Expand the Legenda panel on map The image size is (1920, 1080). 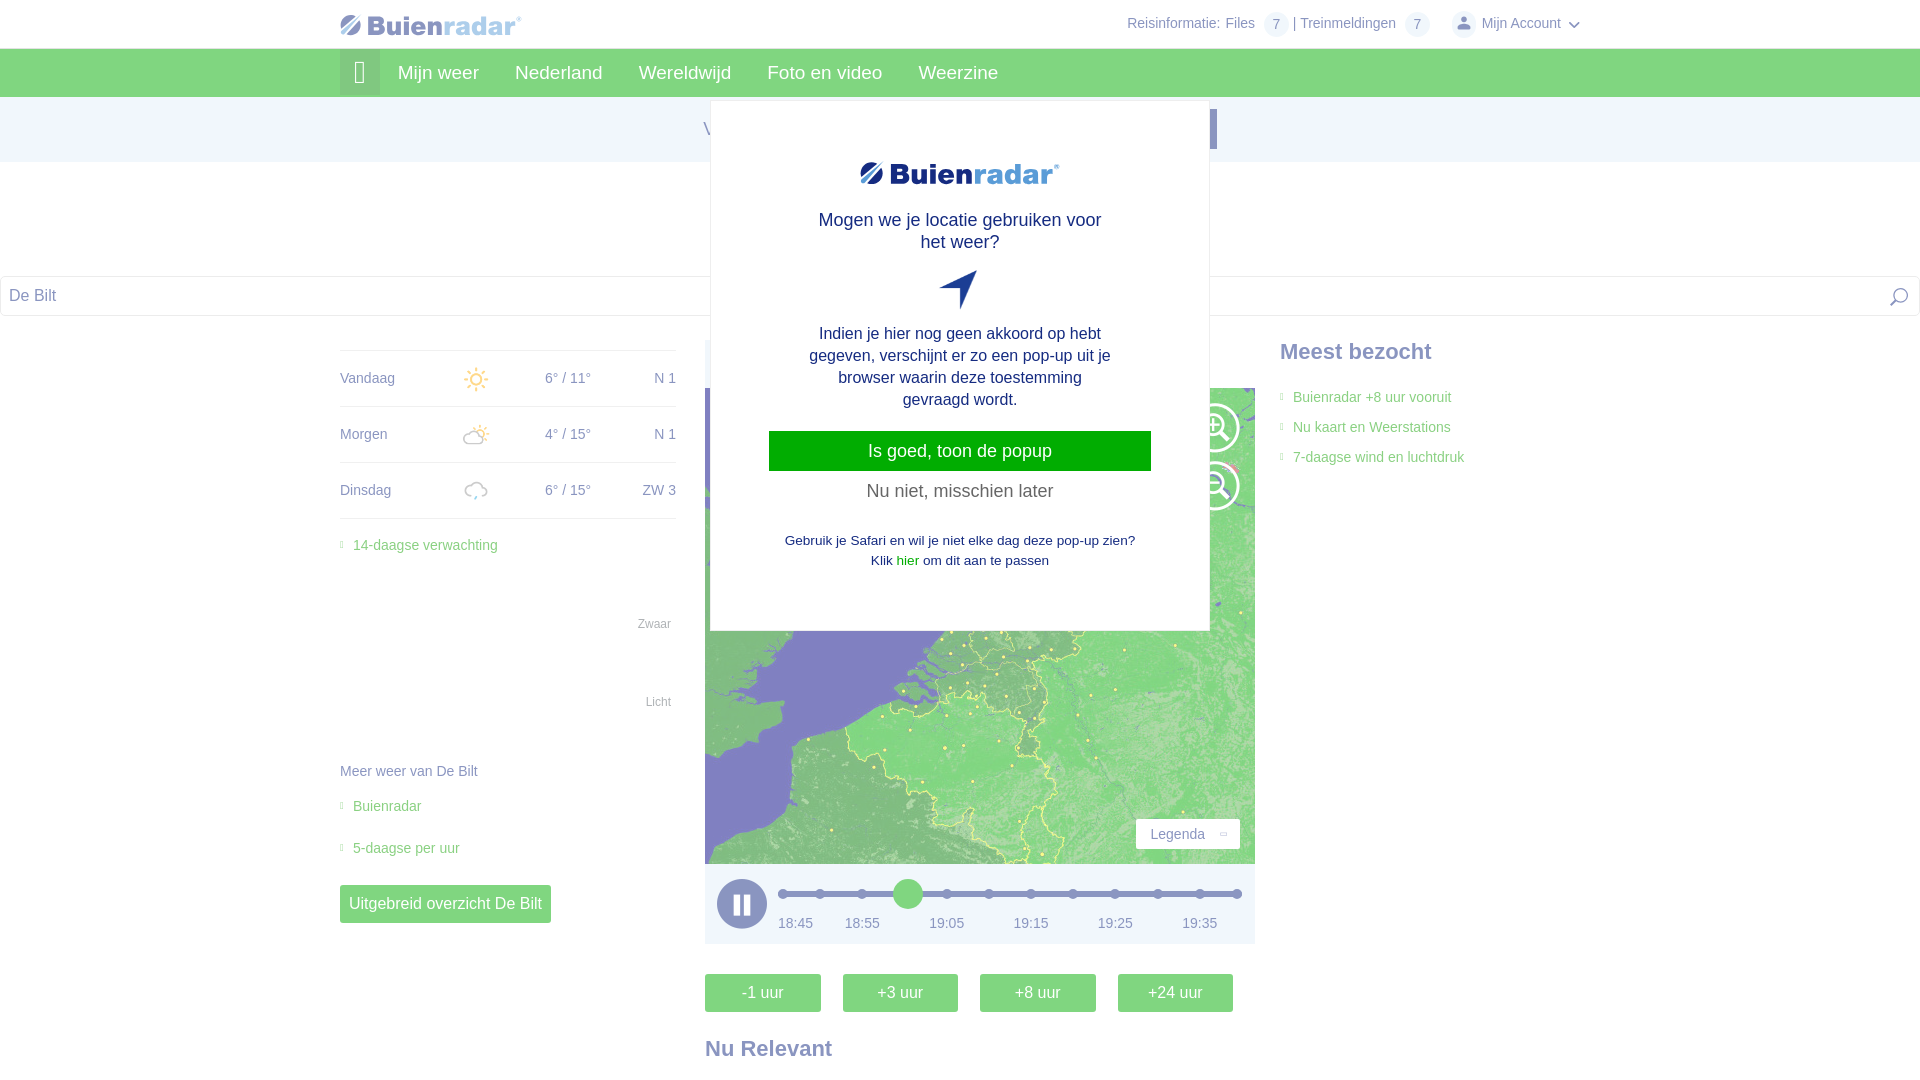coord(1188,834)
